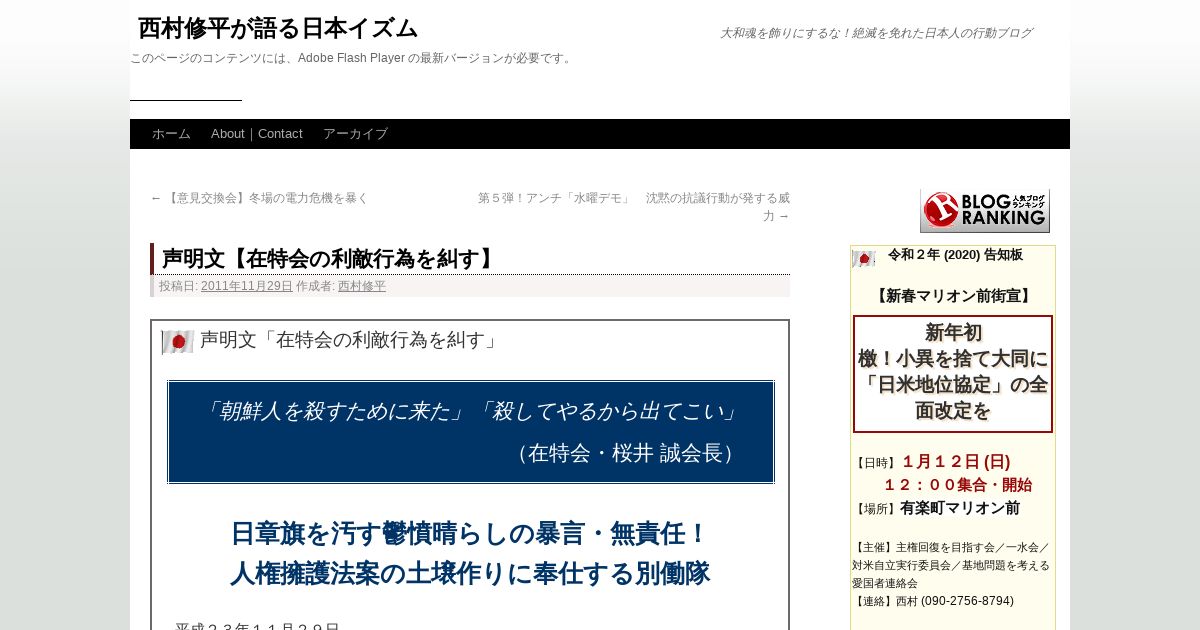Click the author link 西村修平
The image size is (1200, 630).
(x=362, y=286)
